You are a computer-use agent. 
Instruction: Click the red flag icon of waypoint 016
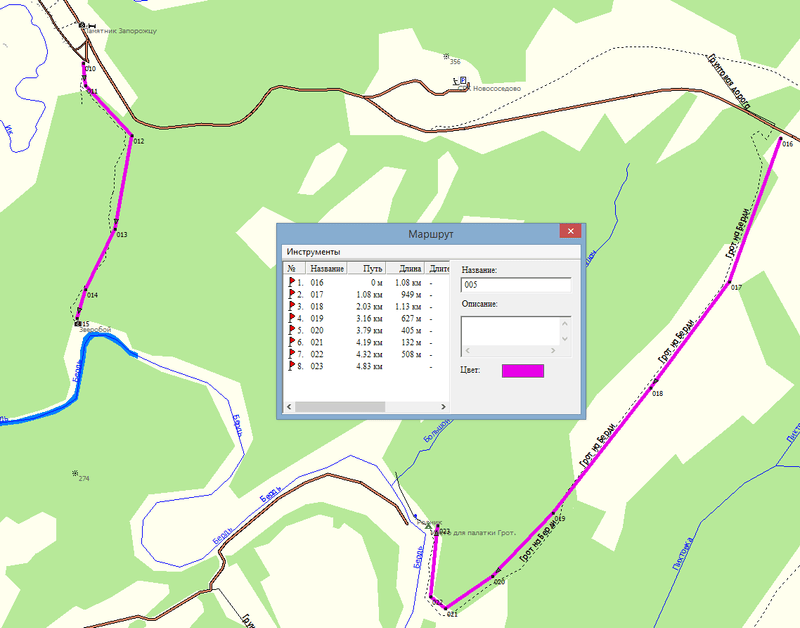[x=292, y=282]
